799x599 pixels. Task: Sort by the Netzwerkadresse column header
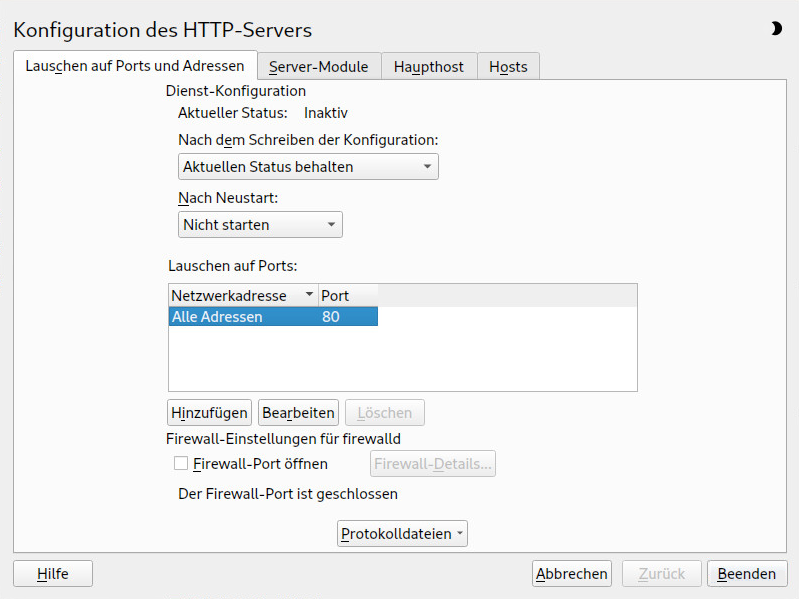pos(243,295)
